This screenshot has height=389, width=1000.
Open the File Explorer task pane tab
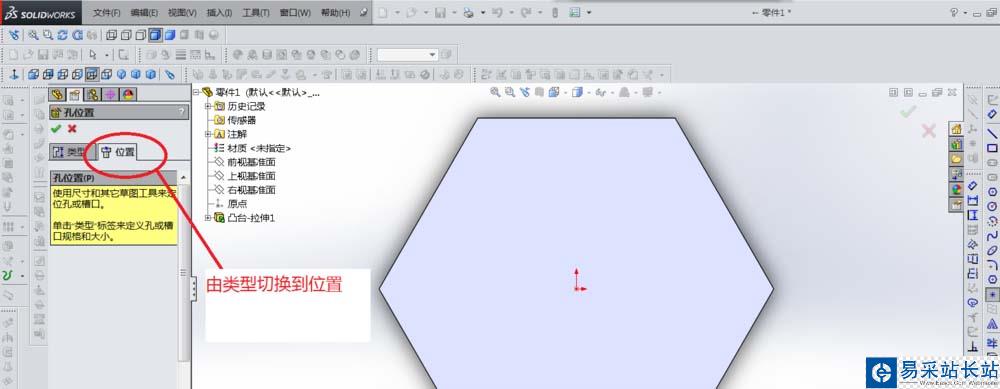click(956, 159)
